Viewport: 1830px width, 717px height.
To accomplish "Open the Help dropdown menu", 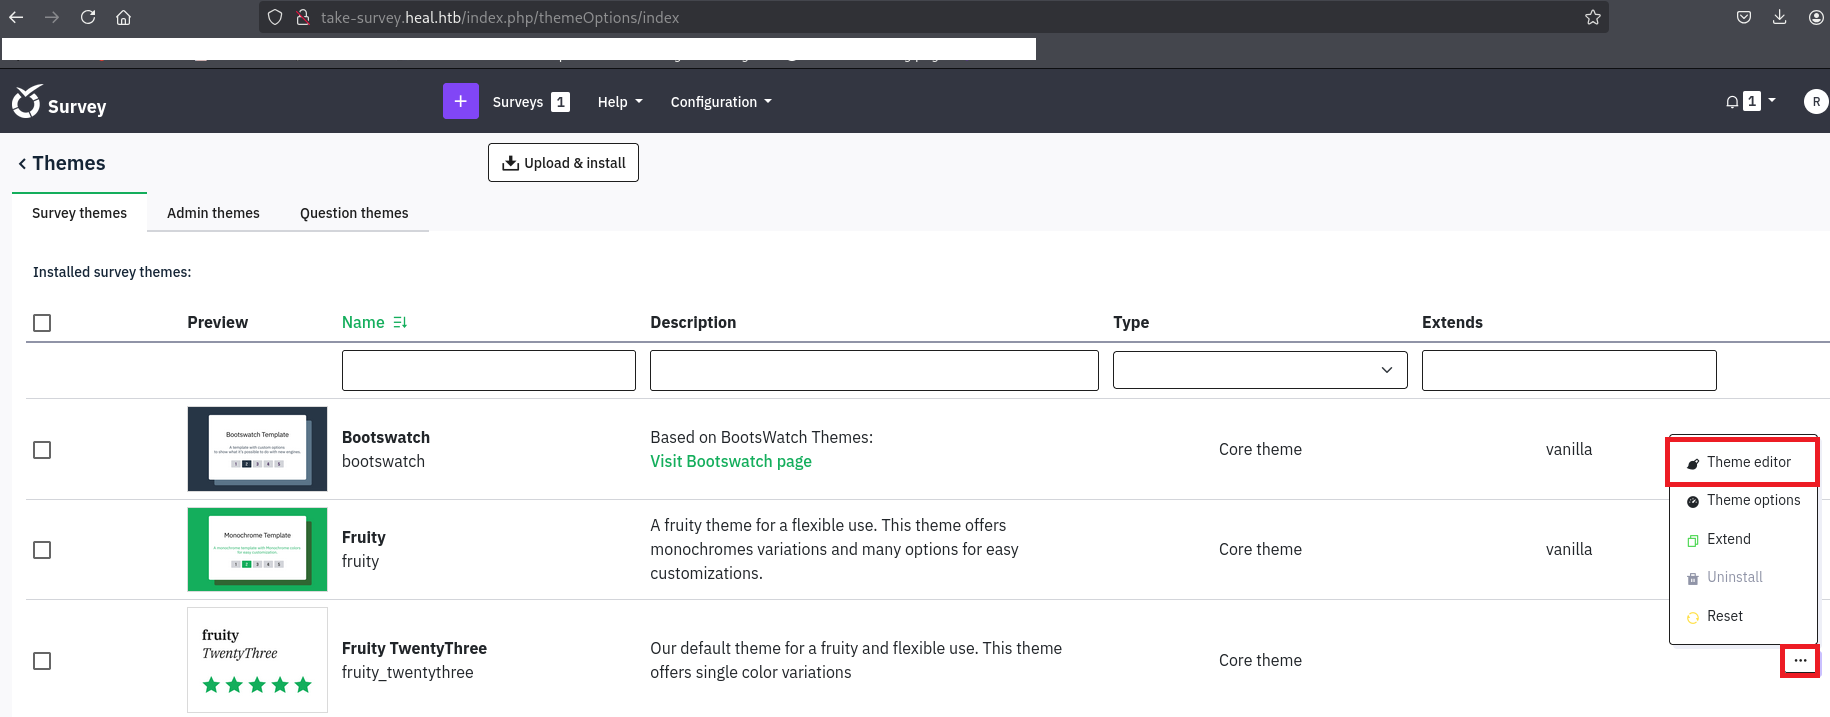I will (619, 102).
